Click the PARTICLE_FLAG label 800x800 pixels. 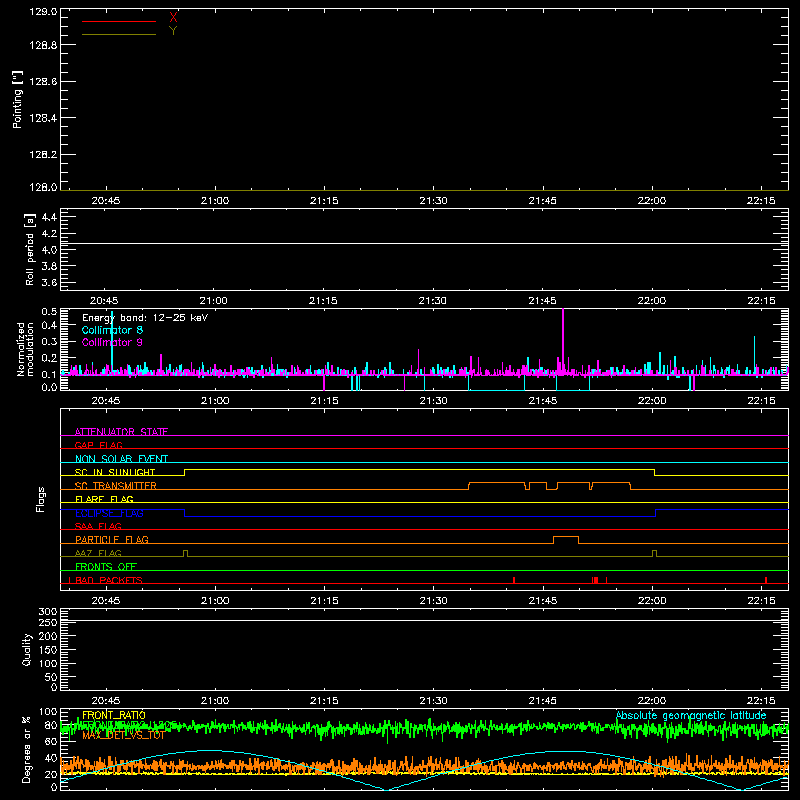coord(112,539)
